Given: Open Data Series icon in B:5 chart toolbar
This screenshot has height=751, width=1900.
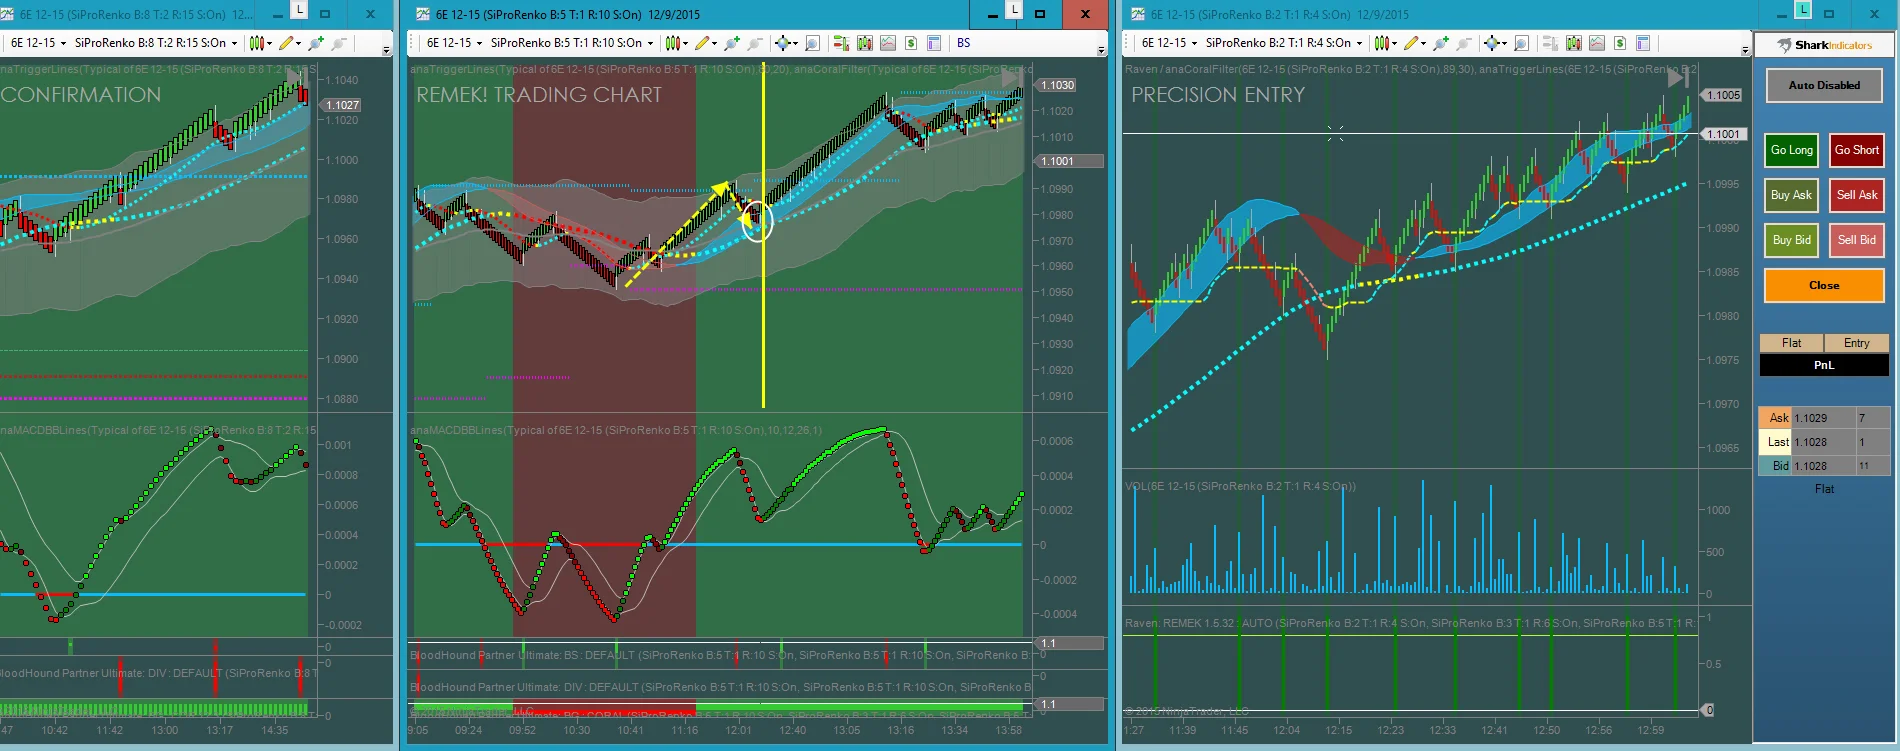Looking at the screenshot, I should tap(864, 43).
